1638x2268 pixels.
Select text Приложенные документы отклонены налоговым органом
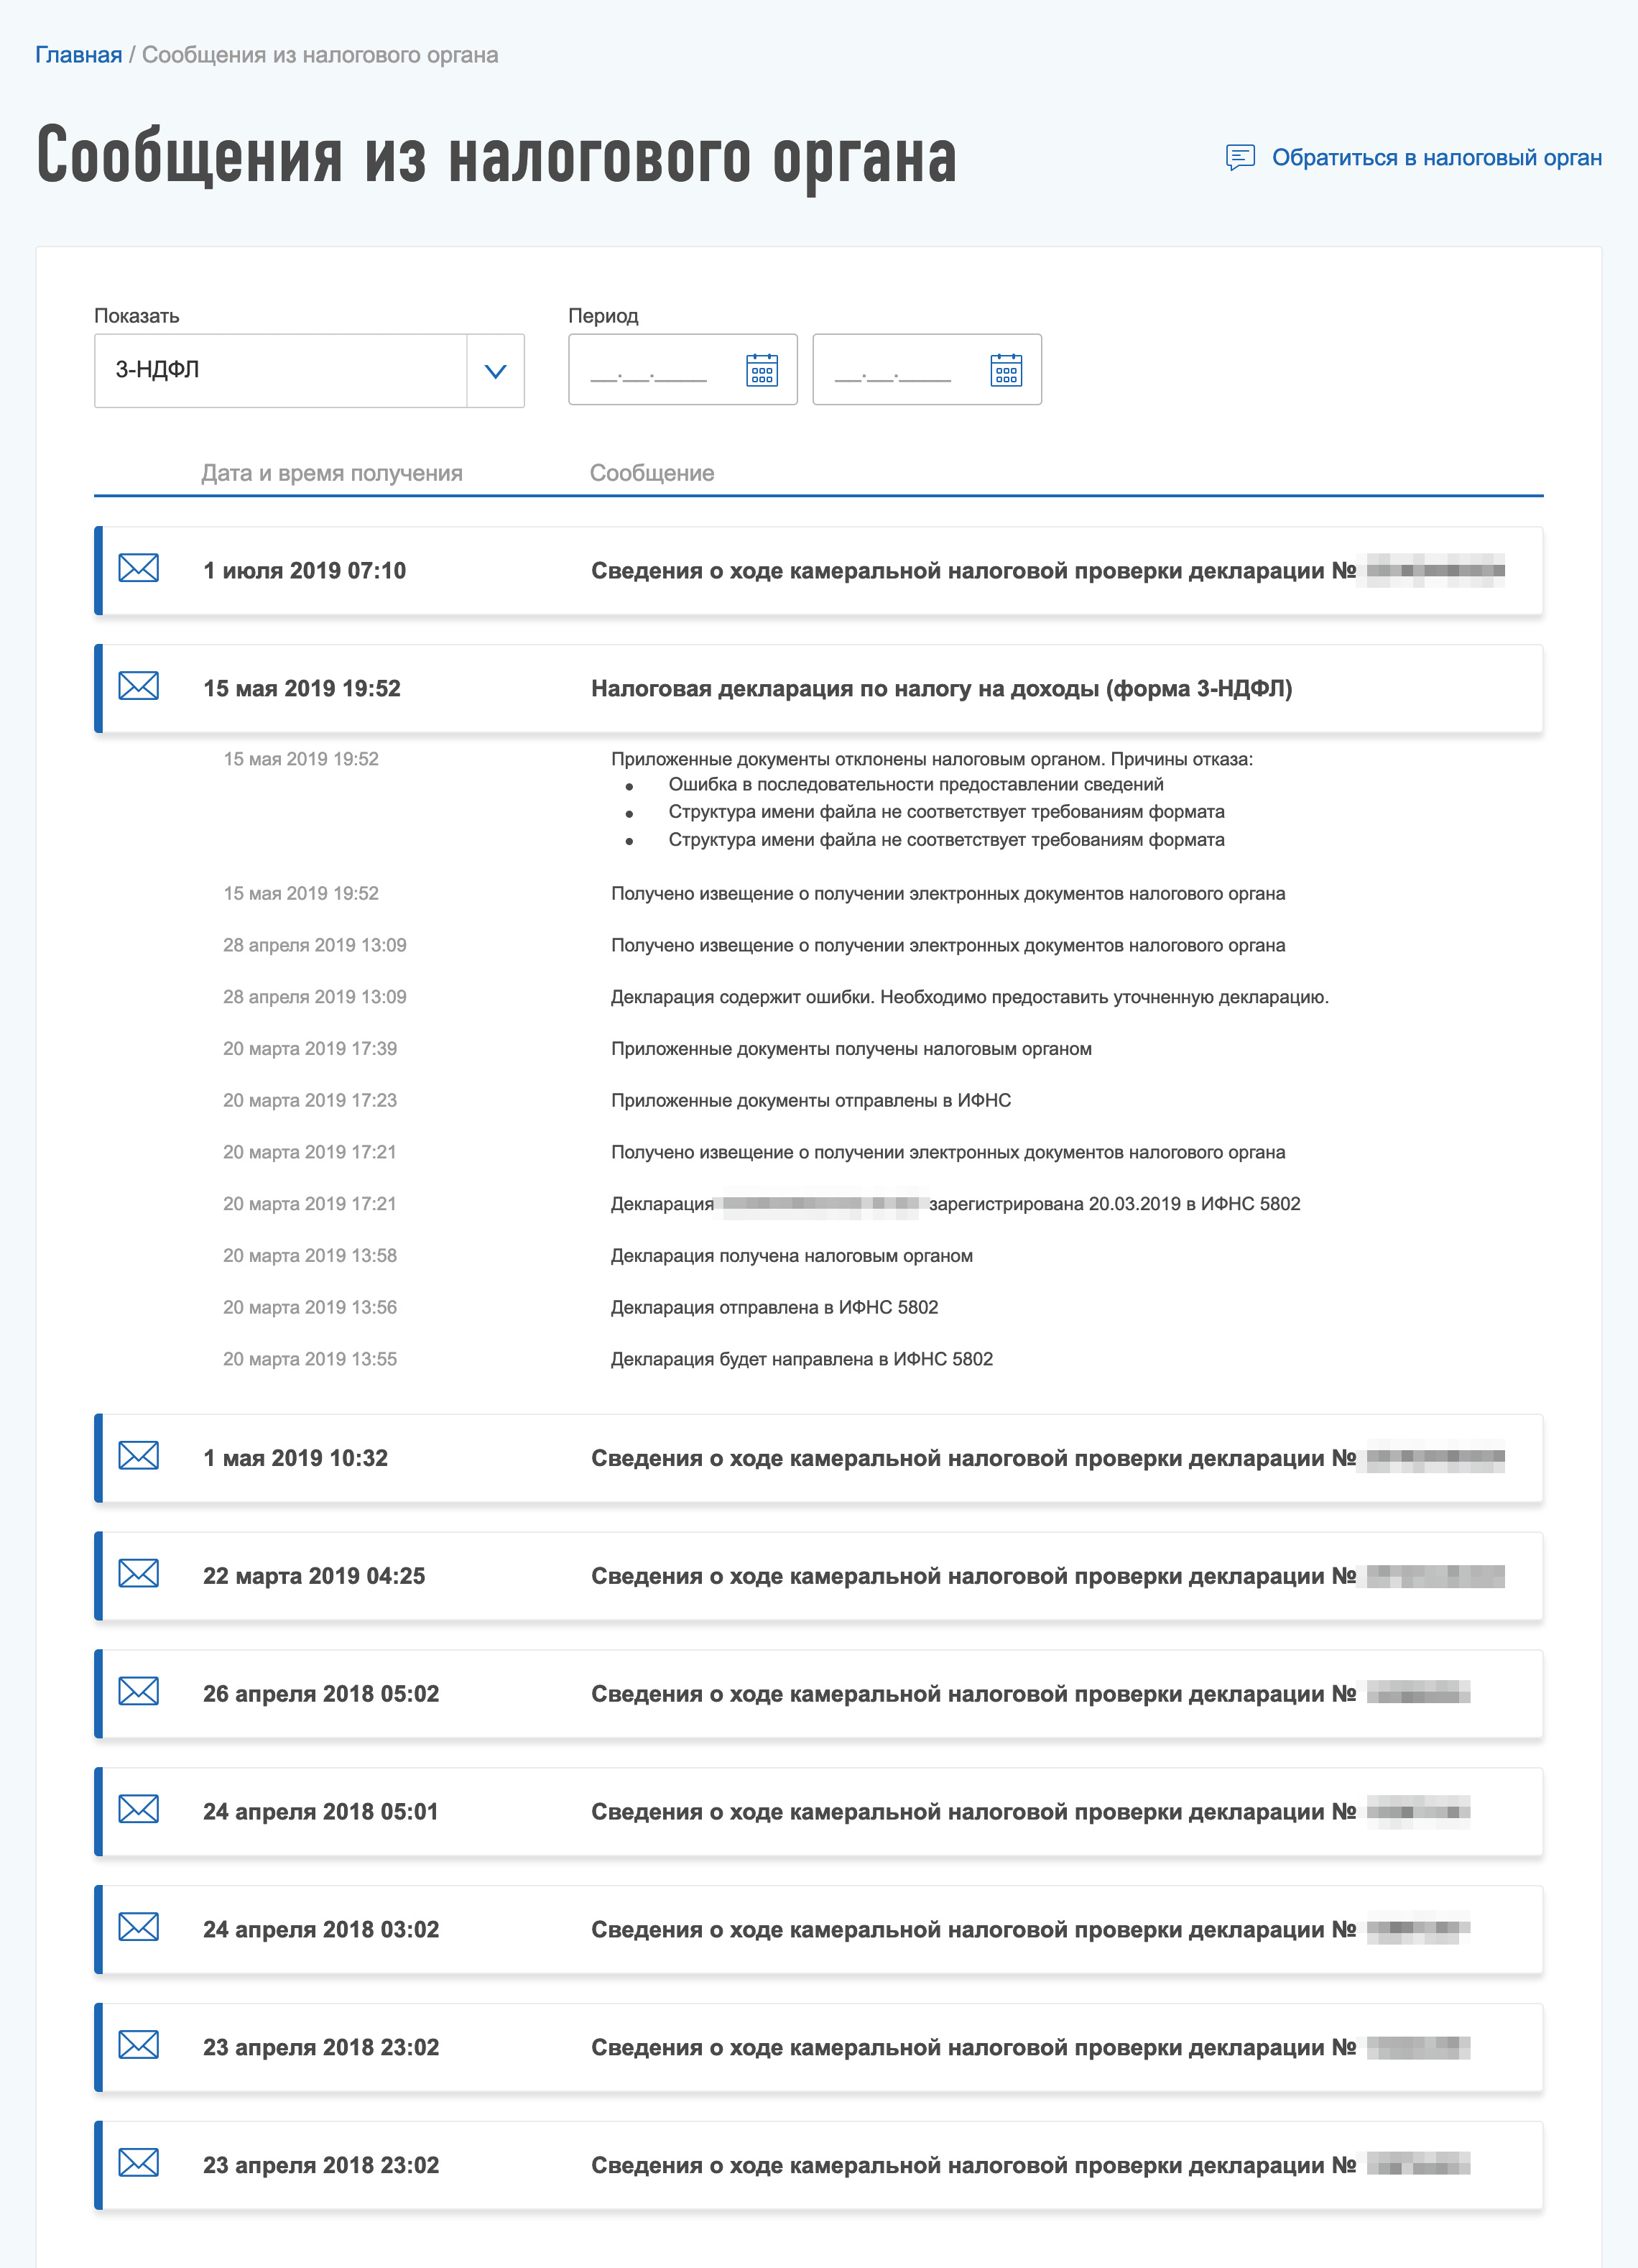pos(857,759)
